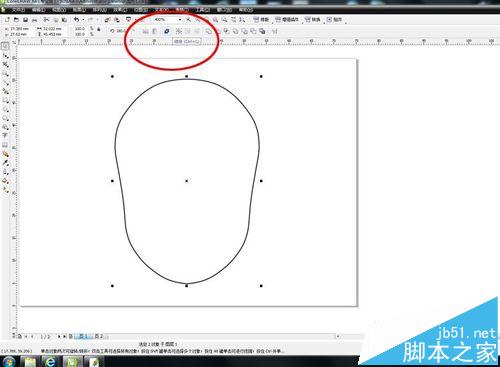
Task: Open the first menu in menu bar
Action: click(x=18, y=10)
